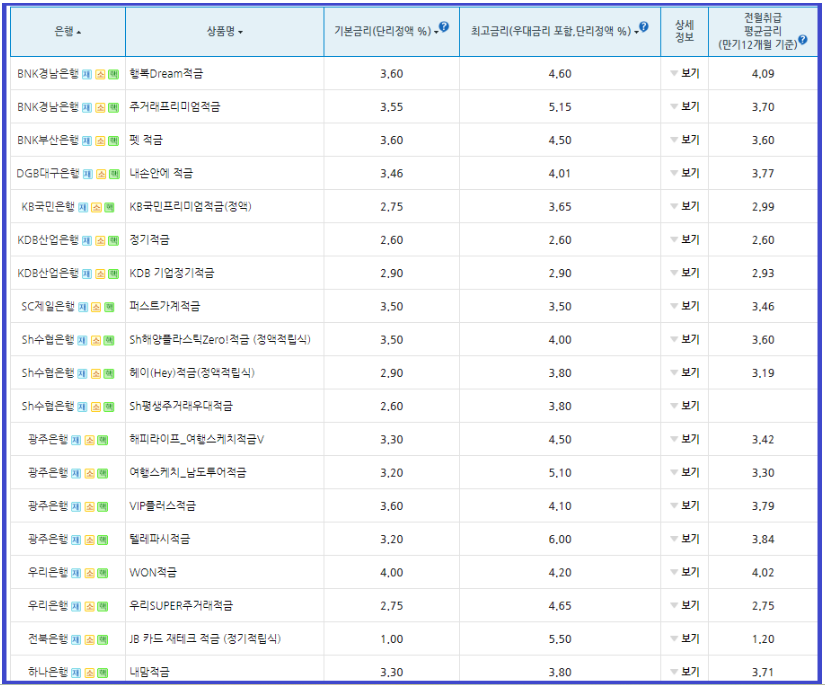Expand 보기 details for 주거래프리미엄적금
The image size is (825, 685).
point(685,106)
